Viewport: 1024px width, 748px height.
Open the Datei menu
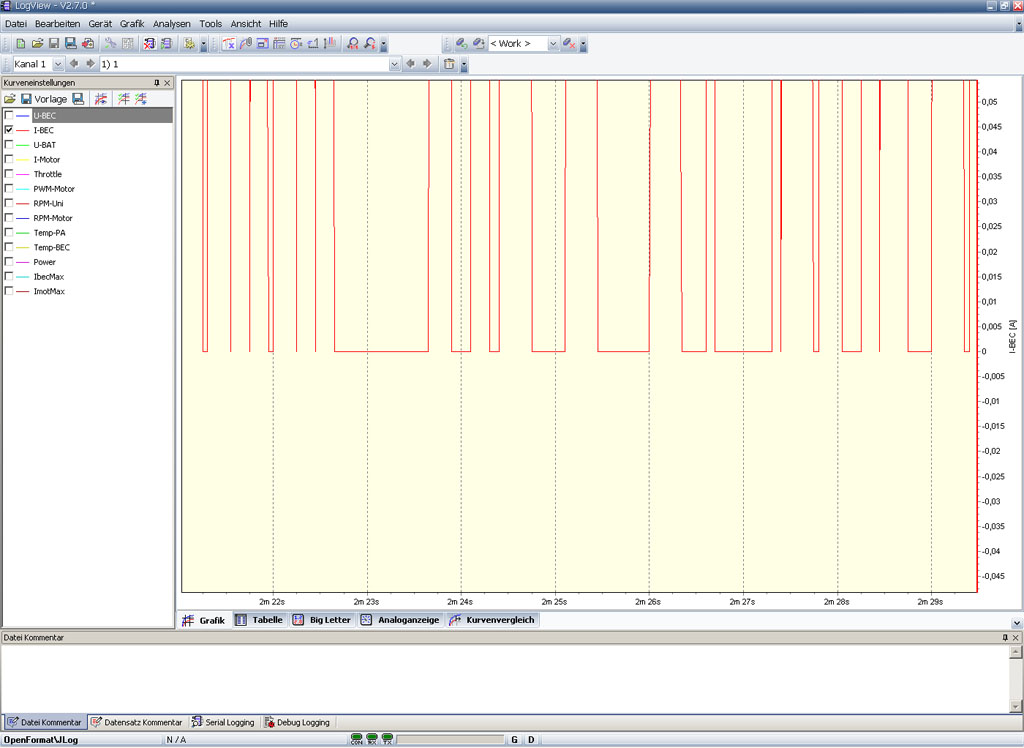coord(16,24)
